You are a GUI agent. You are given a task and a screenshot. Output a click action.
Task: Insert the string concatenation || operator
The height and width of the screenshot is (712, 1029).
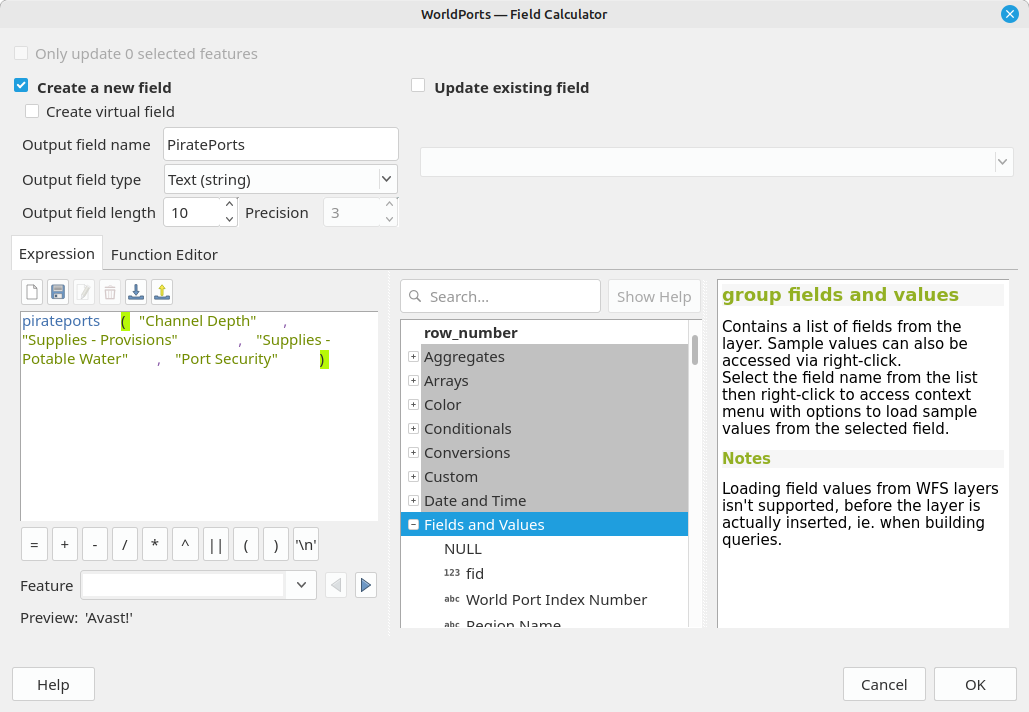(x=215, y=545)
